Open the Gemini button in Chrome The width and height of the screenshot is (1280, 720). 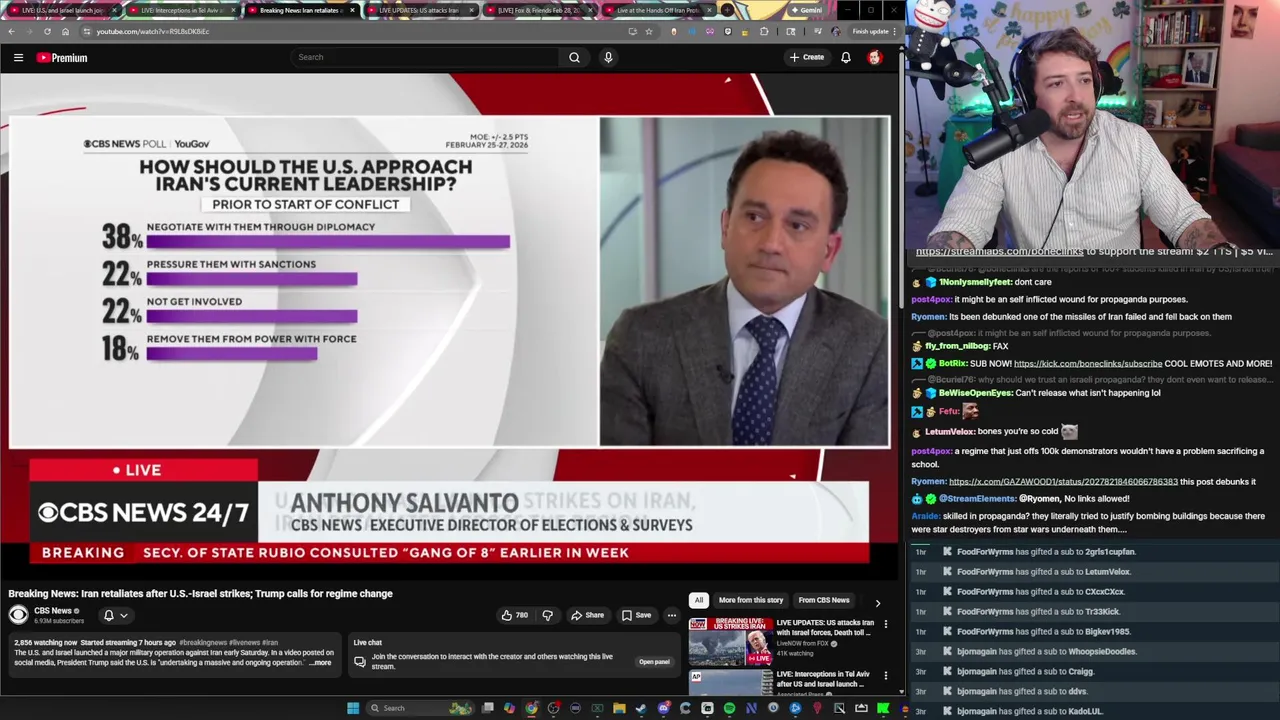(806, 10)
